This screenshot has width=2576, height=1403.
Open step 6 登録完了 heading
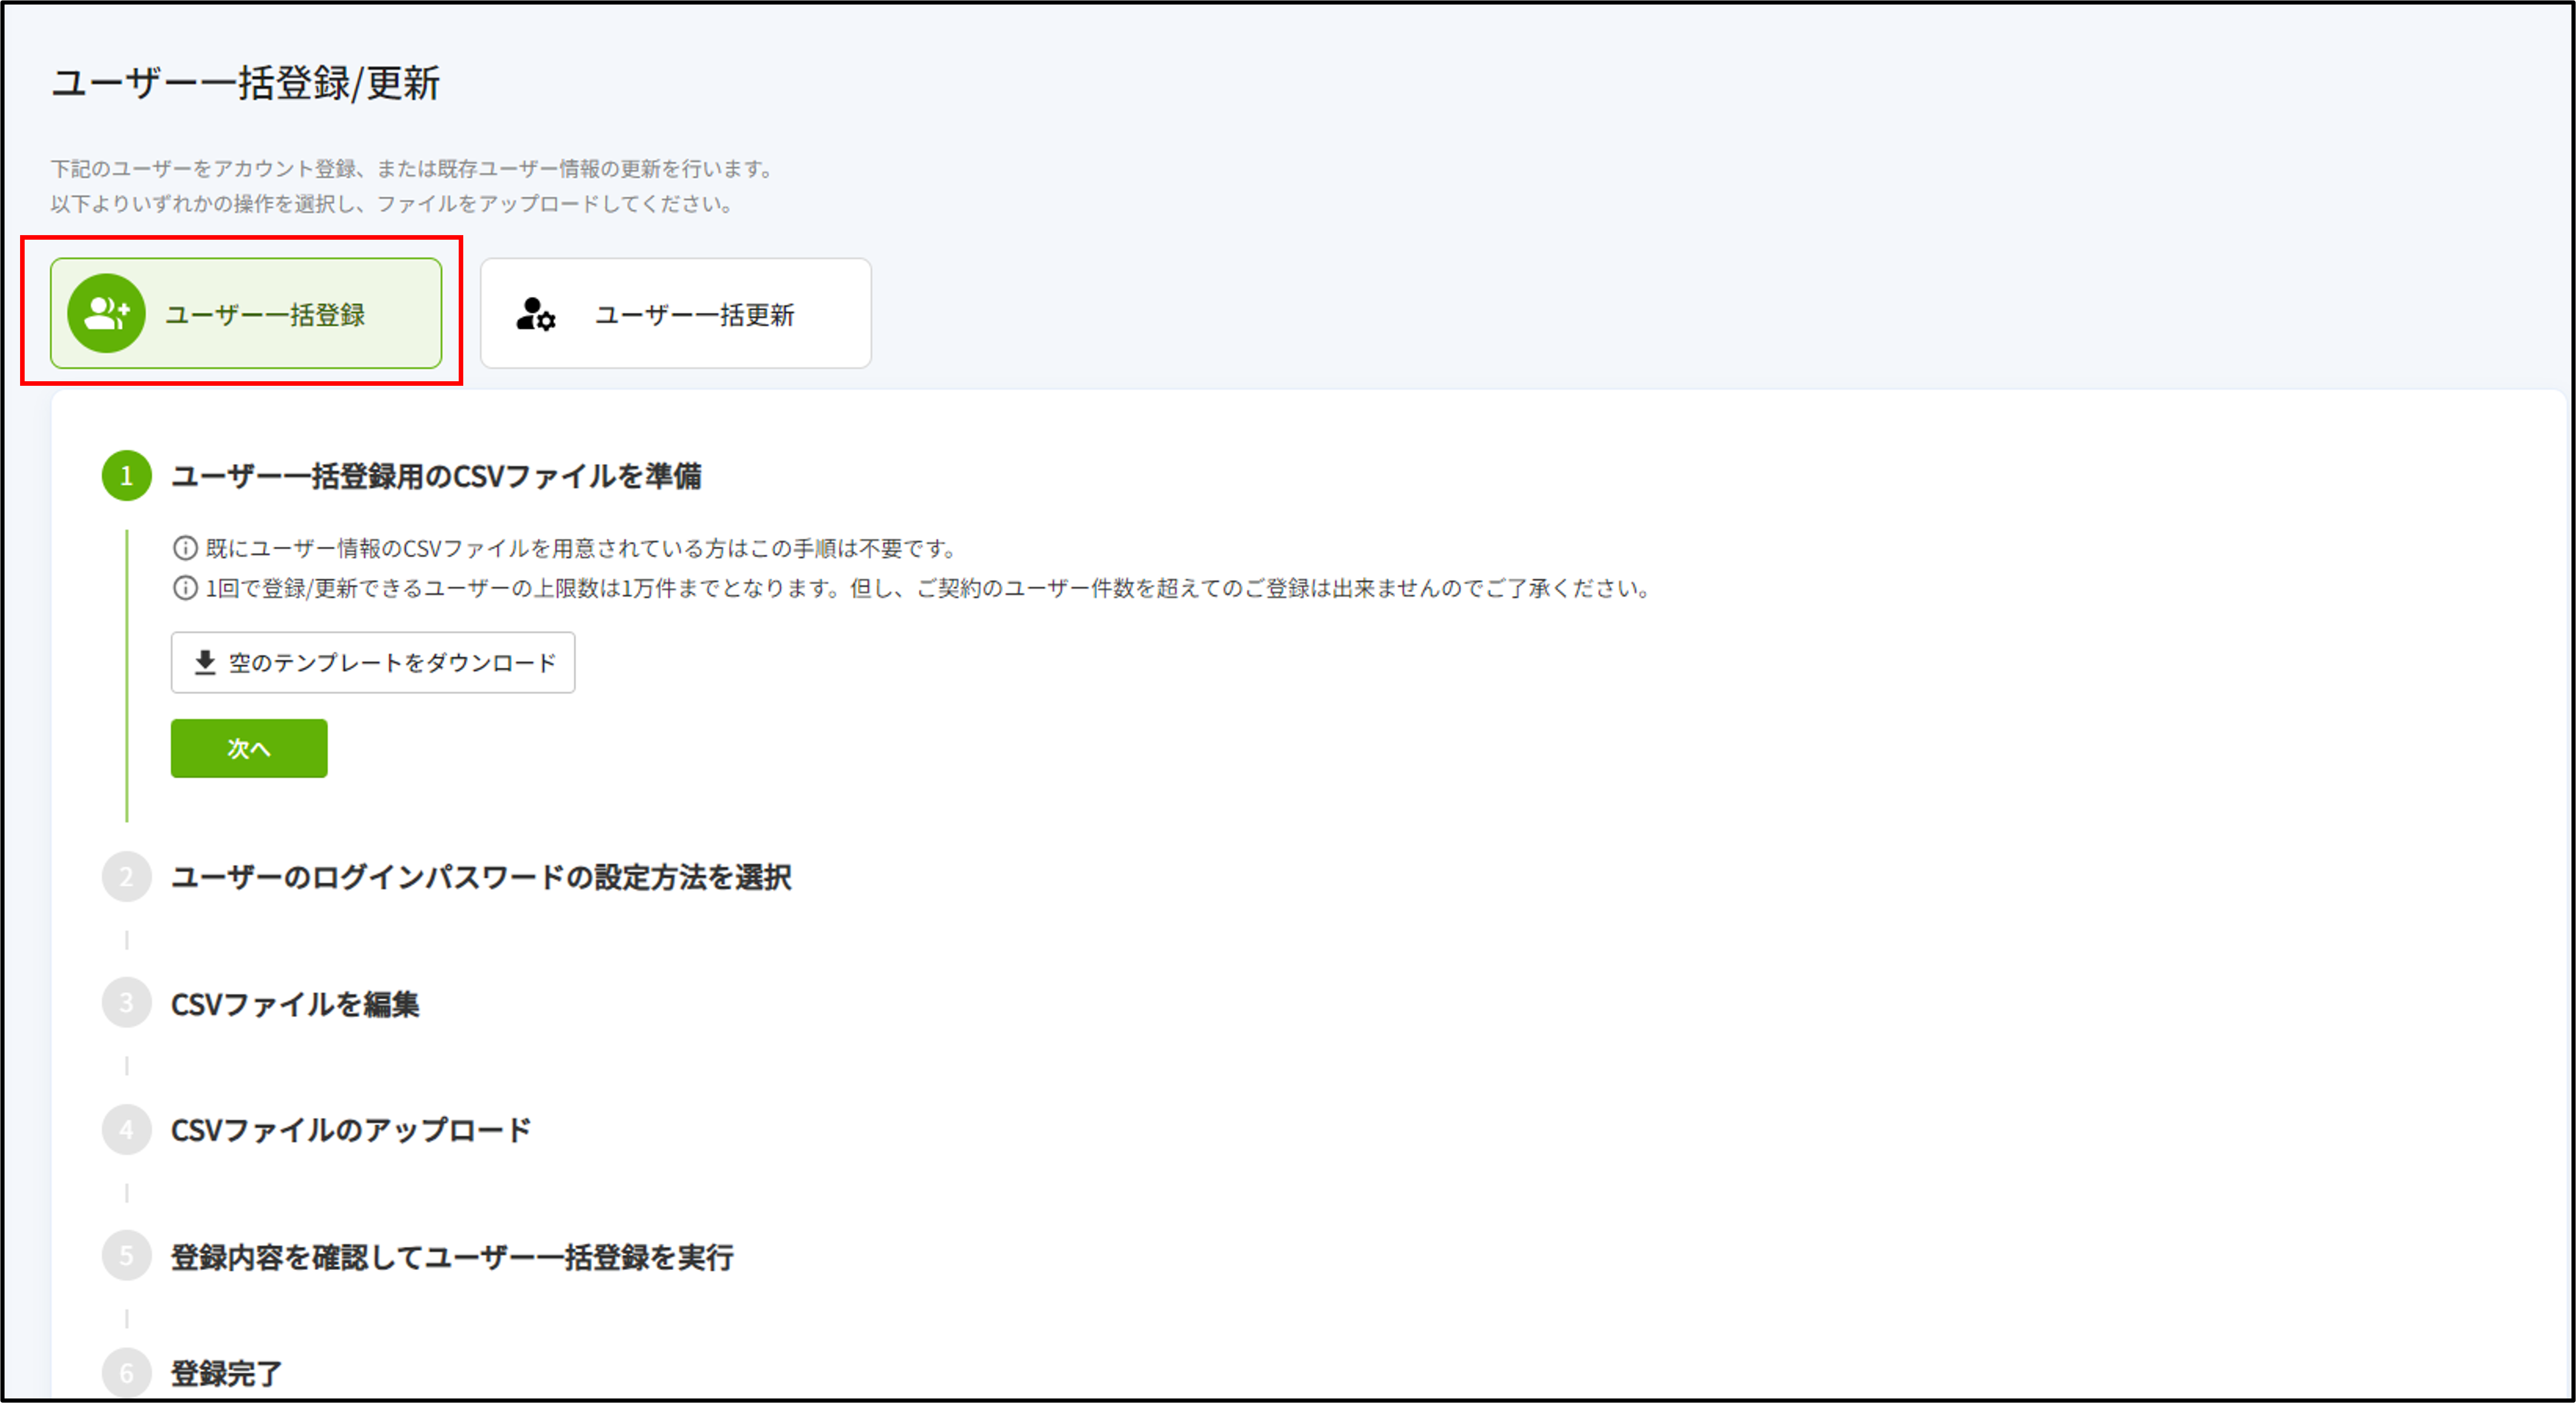(x=227, y=1373)
